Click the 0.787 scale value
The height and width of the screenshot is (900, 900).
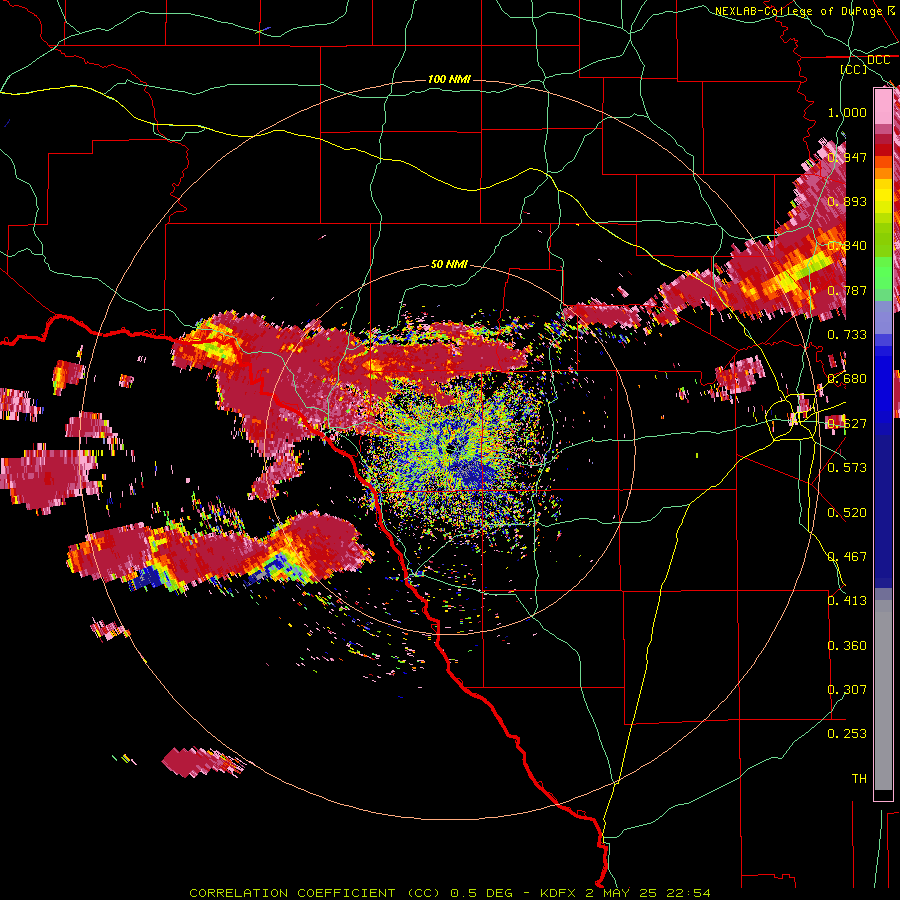847,290
